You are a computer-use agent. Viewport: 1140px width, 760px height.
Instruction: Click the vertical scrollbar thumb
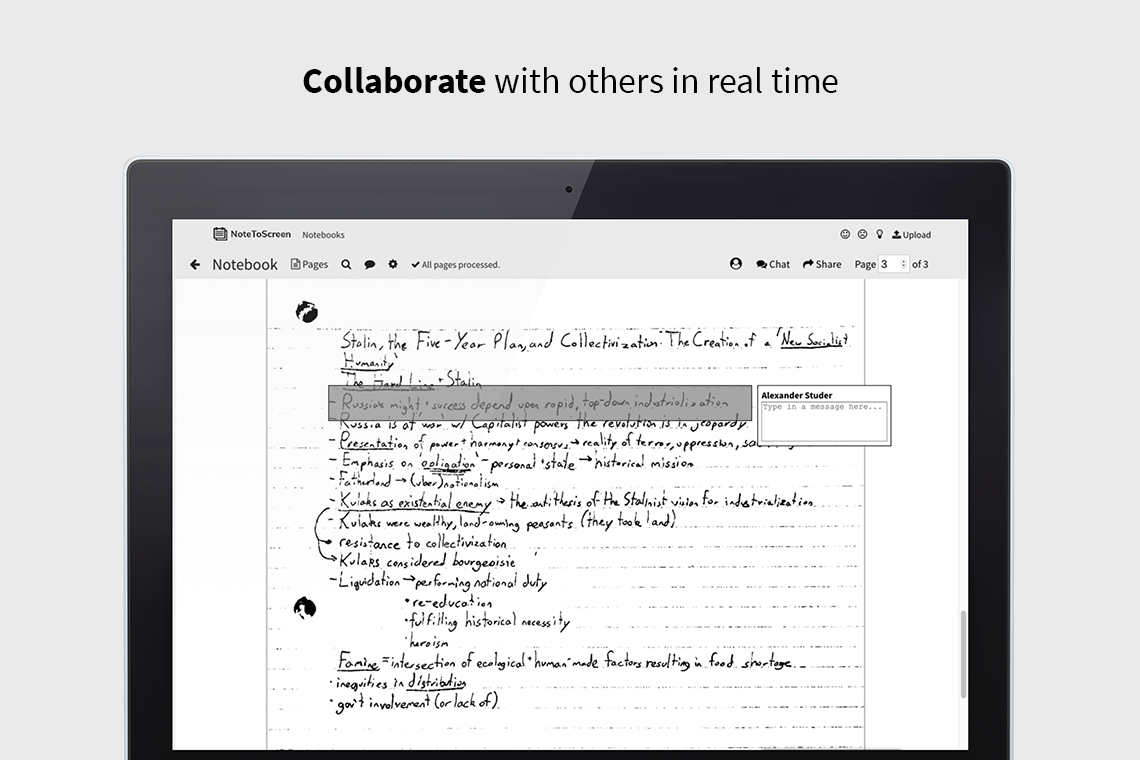tap(964, 654)
